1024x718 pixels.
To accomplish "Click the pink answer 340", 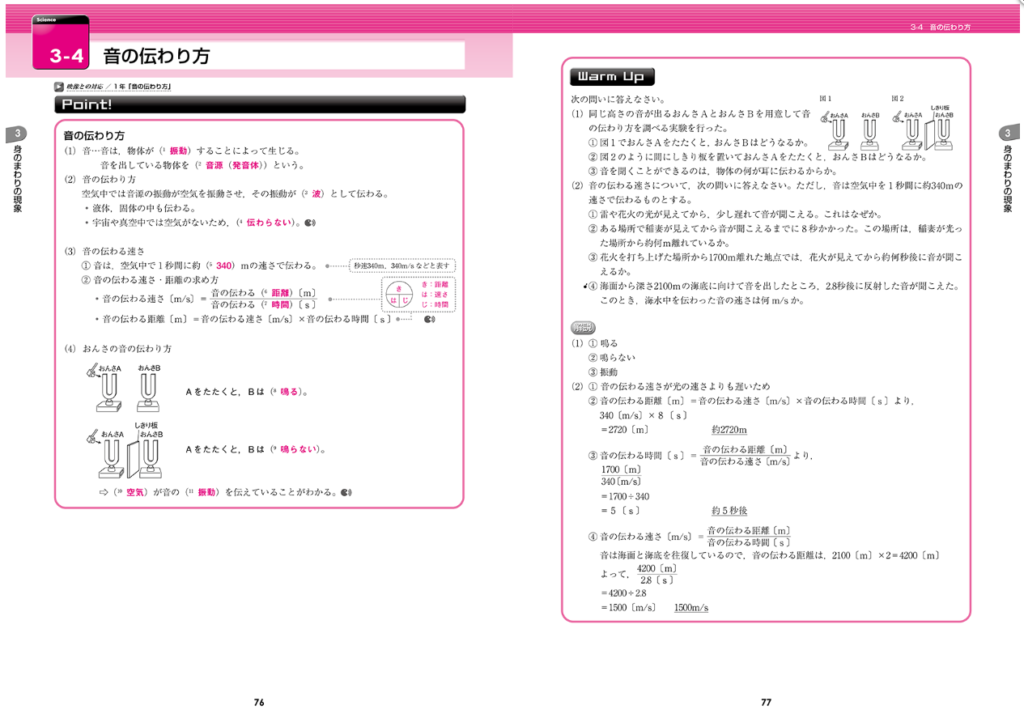I will (225, 266).
